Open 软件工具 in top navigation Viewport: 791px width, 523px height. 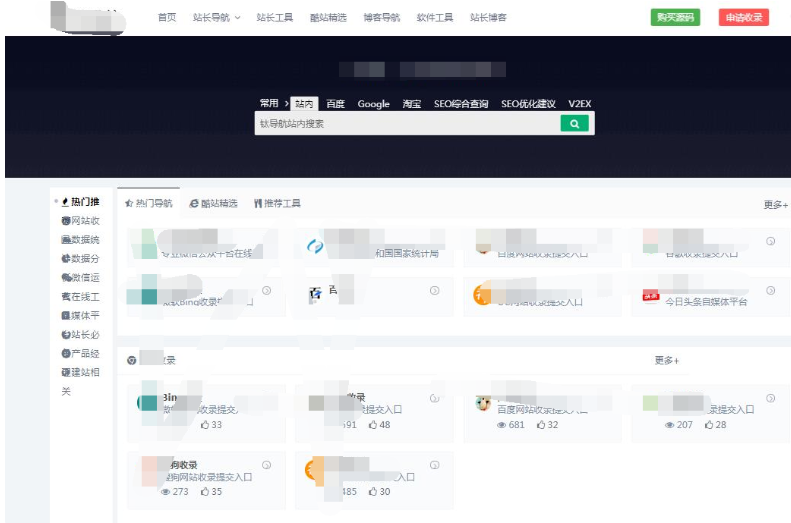point(435,18)
